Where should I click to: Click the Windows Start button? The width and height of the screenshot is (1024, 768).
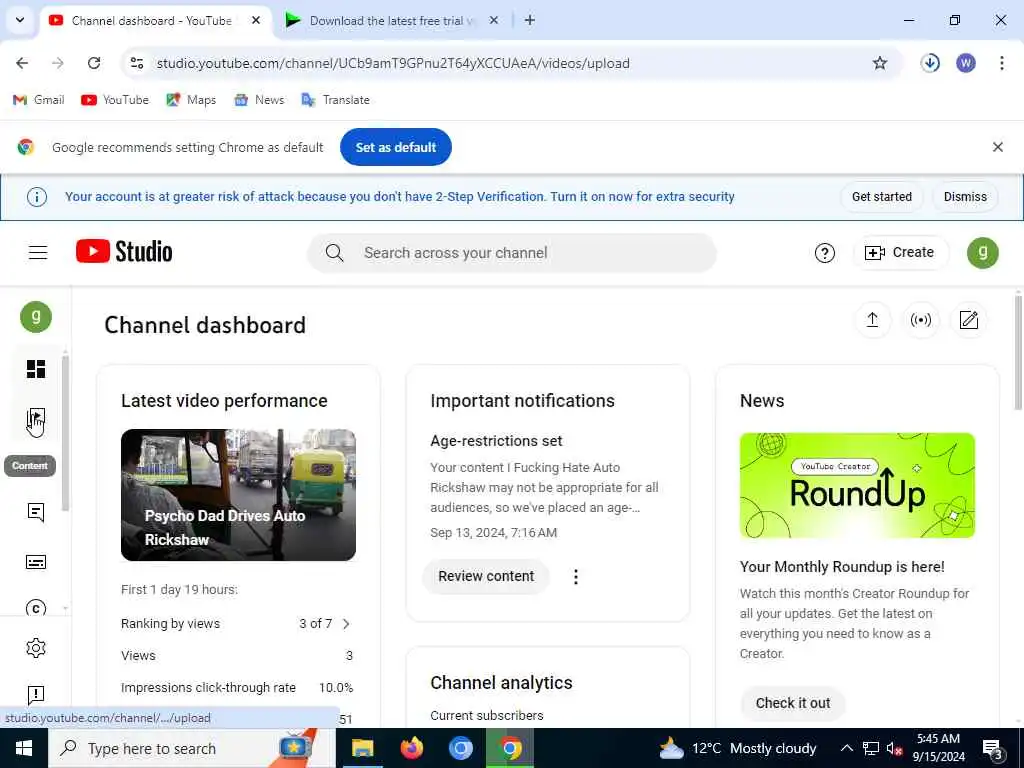24,748
